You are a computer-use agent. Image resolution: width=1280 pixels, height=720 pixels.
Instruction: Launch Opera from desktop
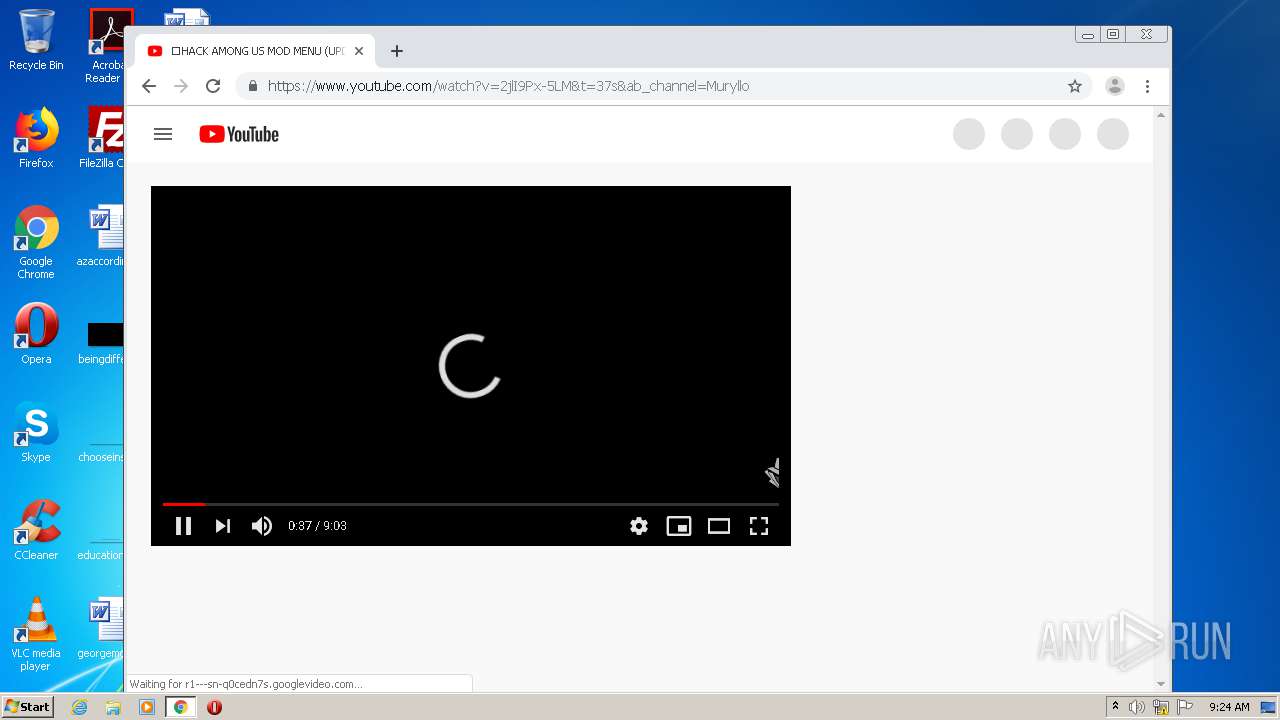tap(36, 334)
